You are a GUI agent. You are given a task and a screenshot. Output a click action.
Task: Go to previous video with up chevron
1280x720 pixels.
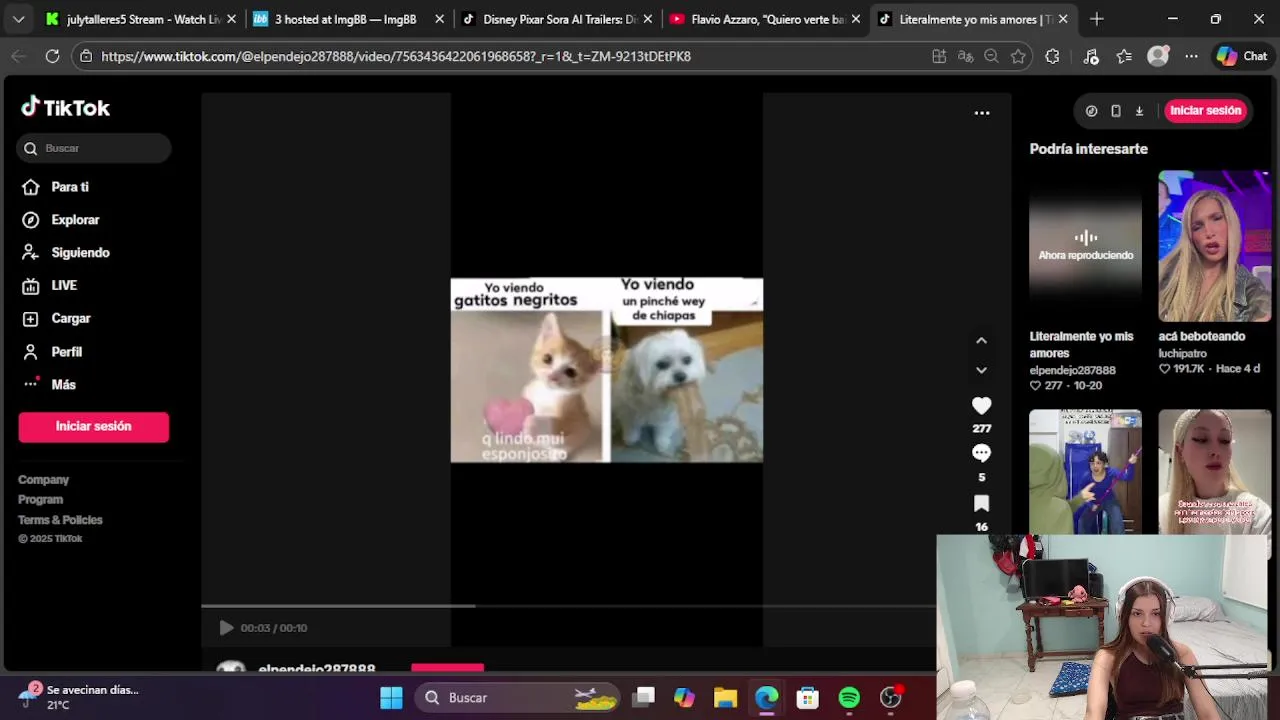pos(981,341)
